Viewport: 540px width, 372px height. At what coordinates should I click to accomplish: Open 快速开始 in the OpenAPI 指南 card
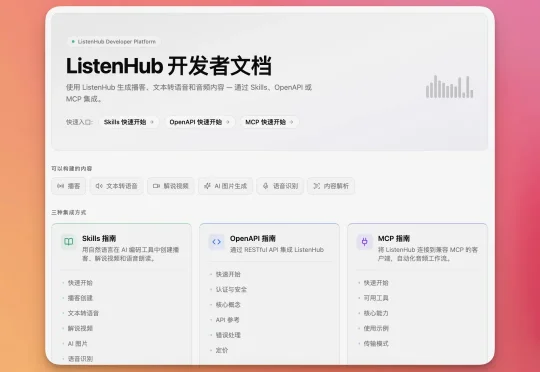click(228, 274)
